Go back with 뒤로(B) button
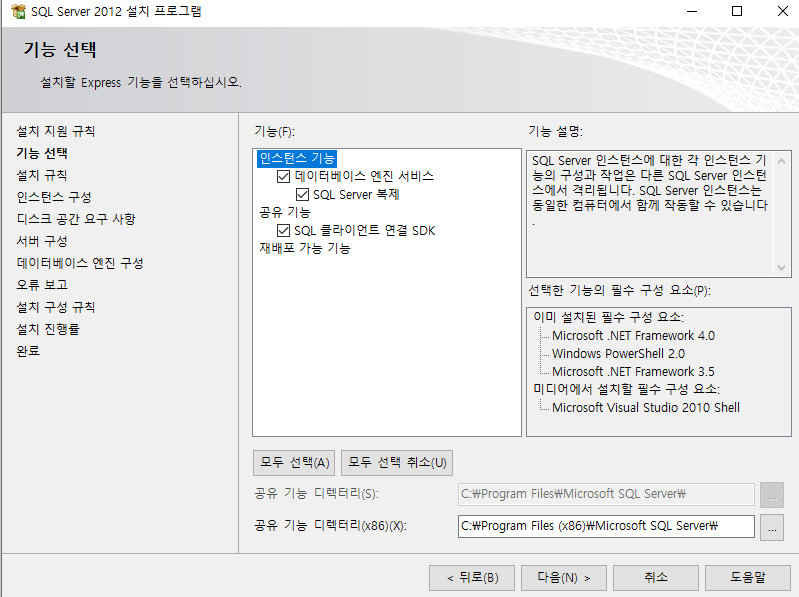The height and width of the screenshot is (597, 799). pyautogui.click(x=472, y=578)
